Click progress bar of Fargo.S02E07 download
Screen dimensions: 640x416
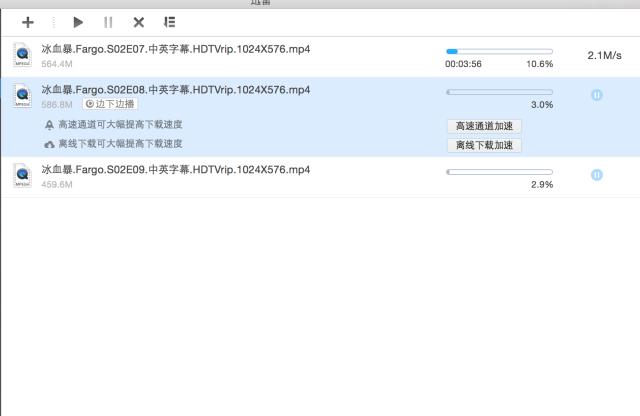tap(500, 51)
